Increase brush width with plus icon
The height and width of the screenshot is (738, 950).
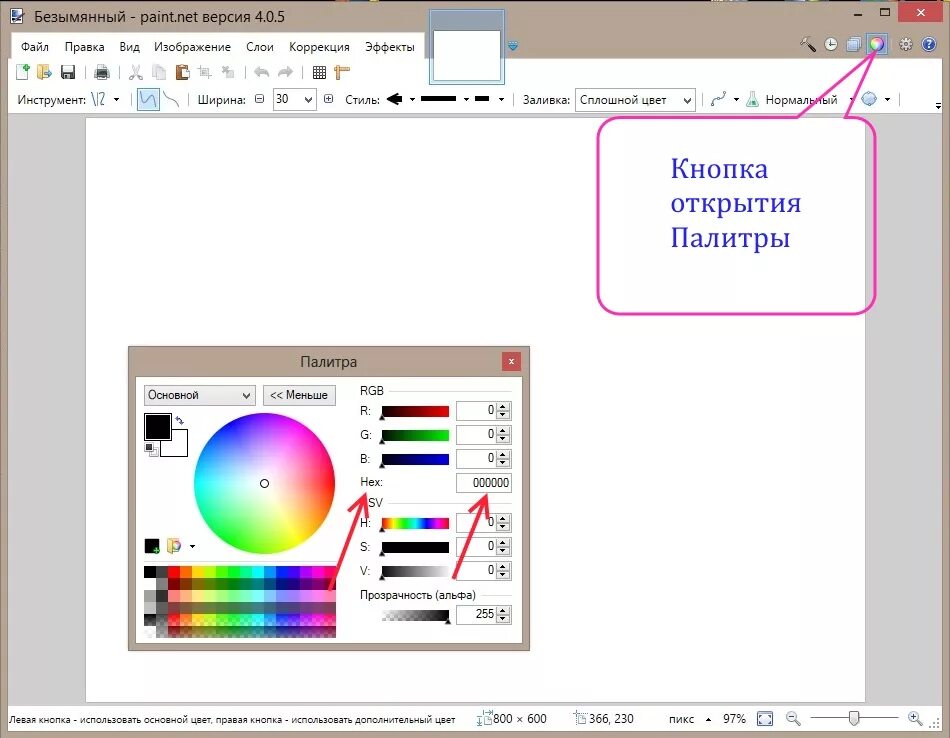coord(328,99)
